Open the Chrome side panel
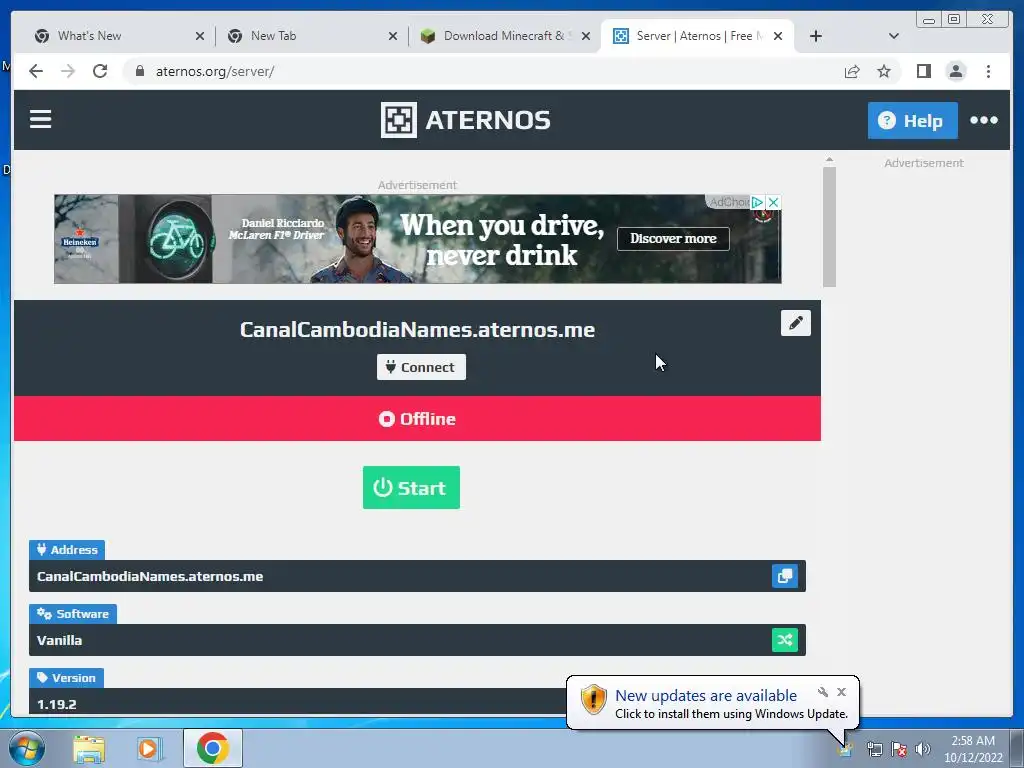The height and width of the screenshot is (768, 1024). tap(923, 71)
